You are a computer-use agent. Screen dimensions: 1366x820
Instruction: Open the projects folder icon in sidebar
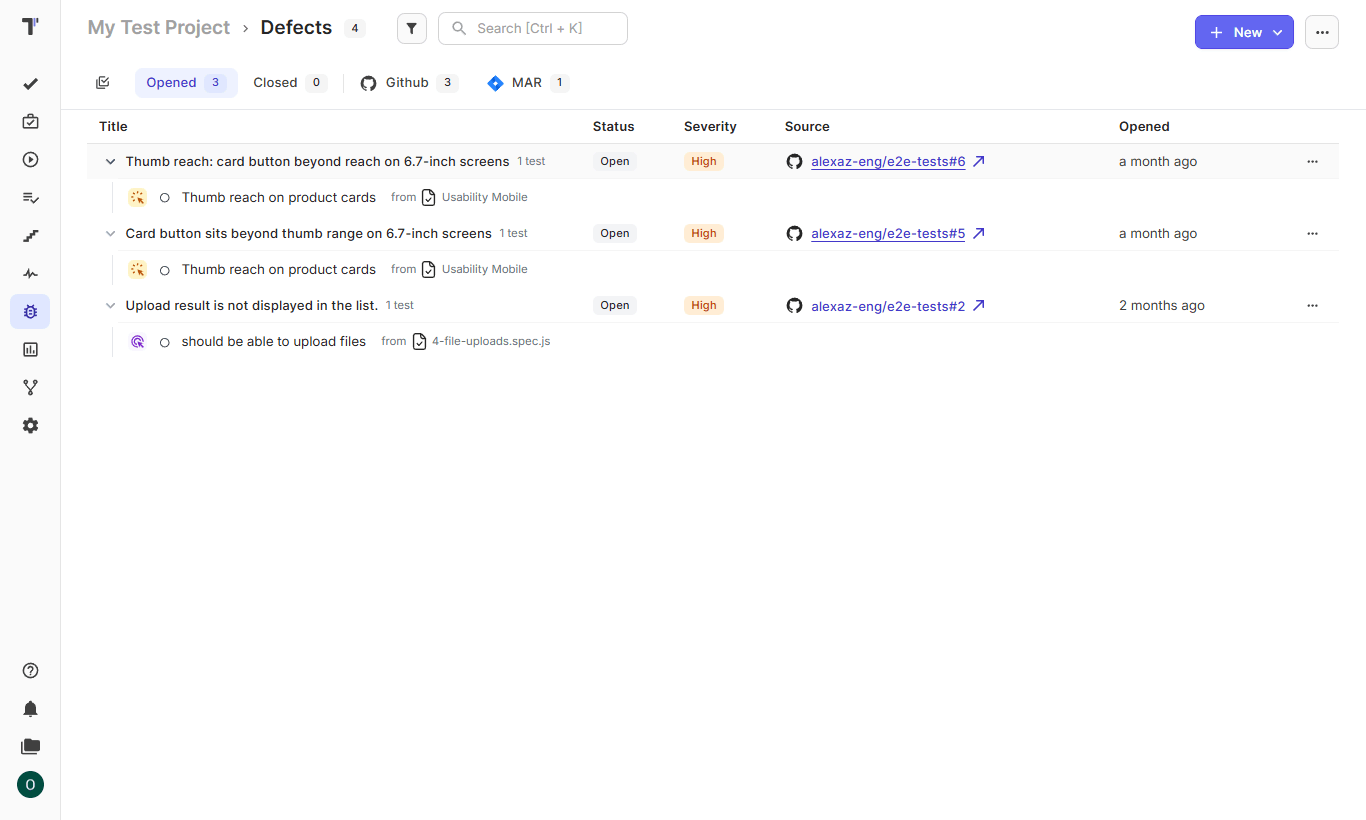click(x=30, y=747)
